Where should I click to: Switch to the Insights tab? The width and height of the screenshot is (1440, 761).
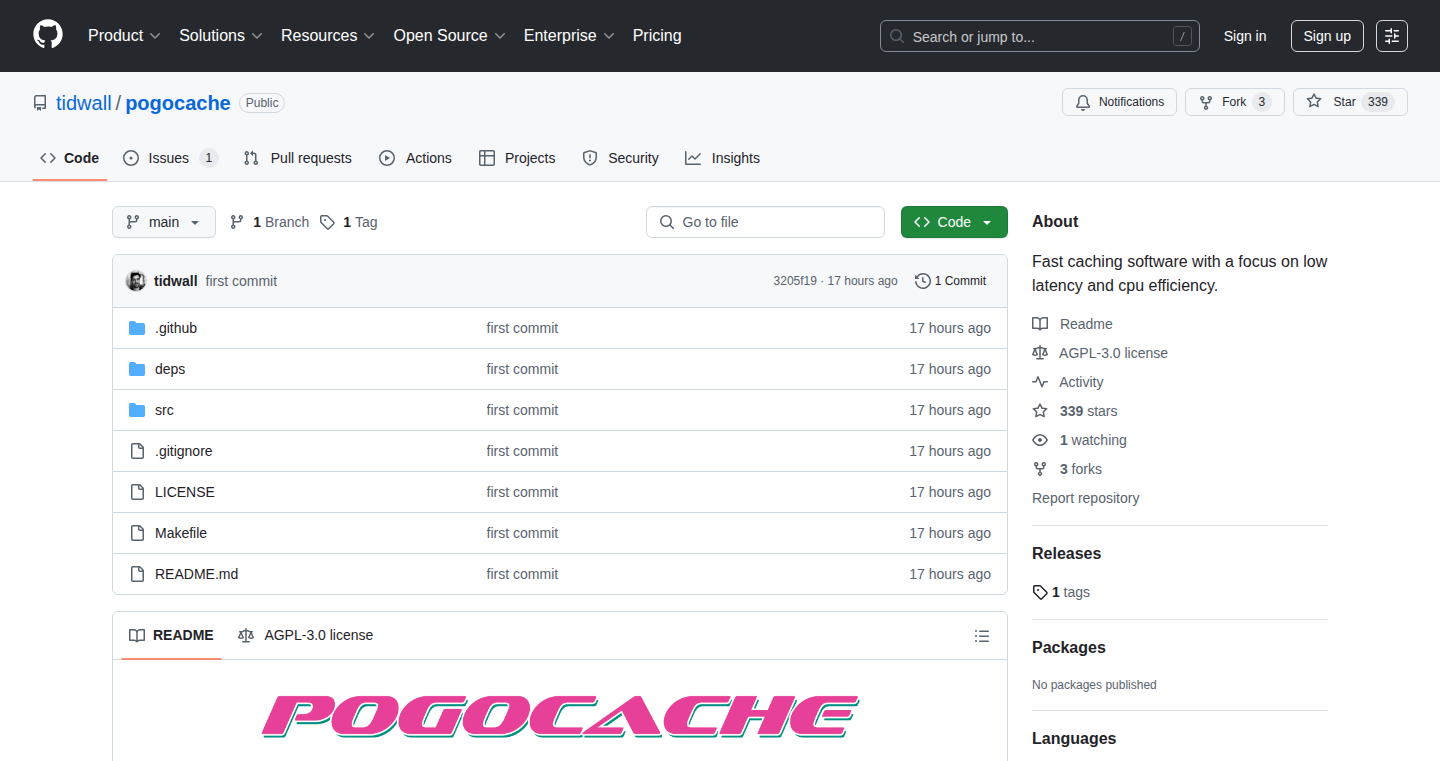[722, 158]
